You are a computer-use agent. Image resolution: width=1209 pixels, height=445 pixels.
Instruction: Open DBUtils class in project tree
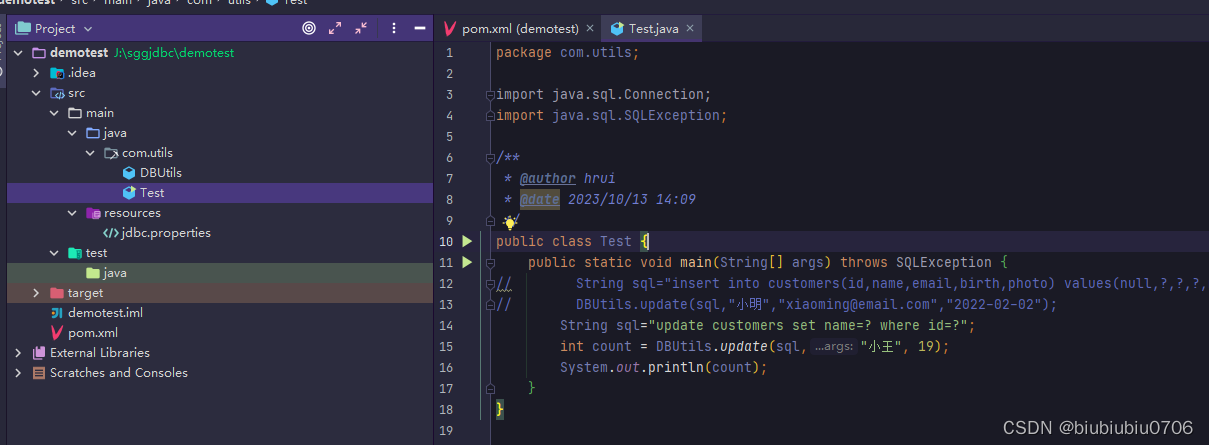click(160, 173)
